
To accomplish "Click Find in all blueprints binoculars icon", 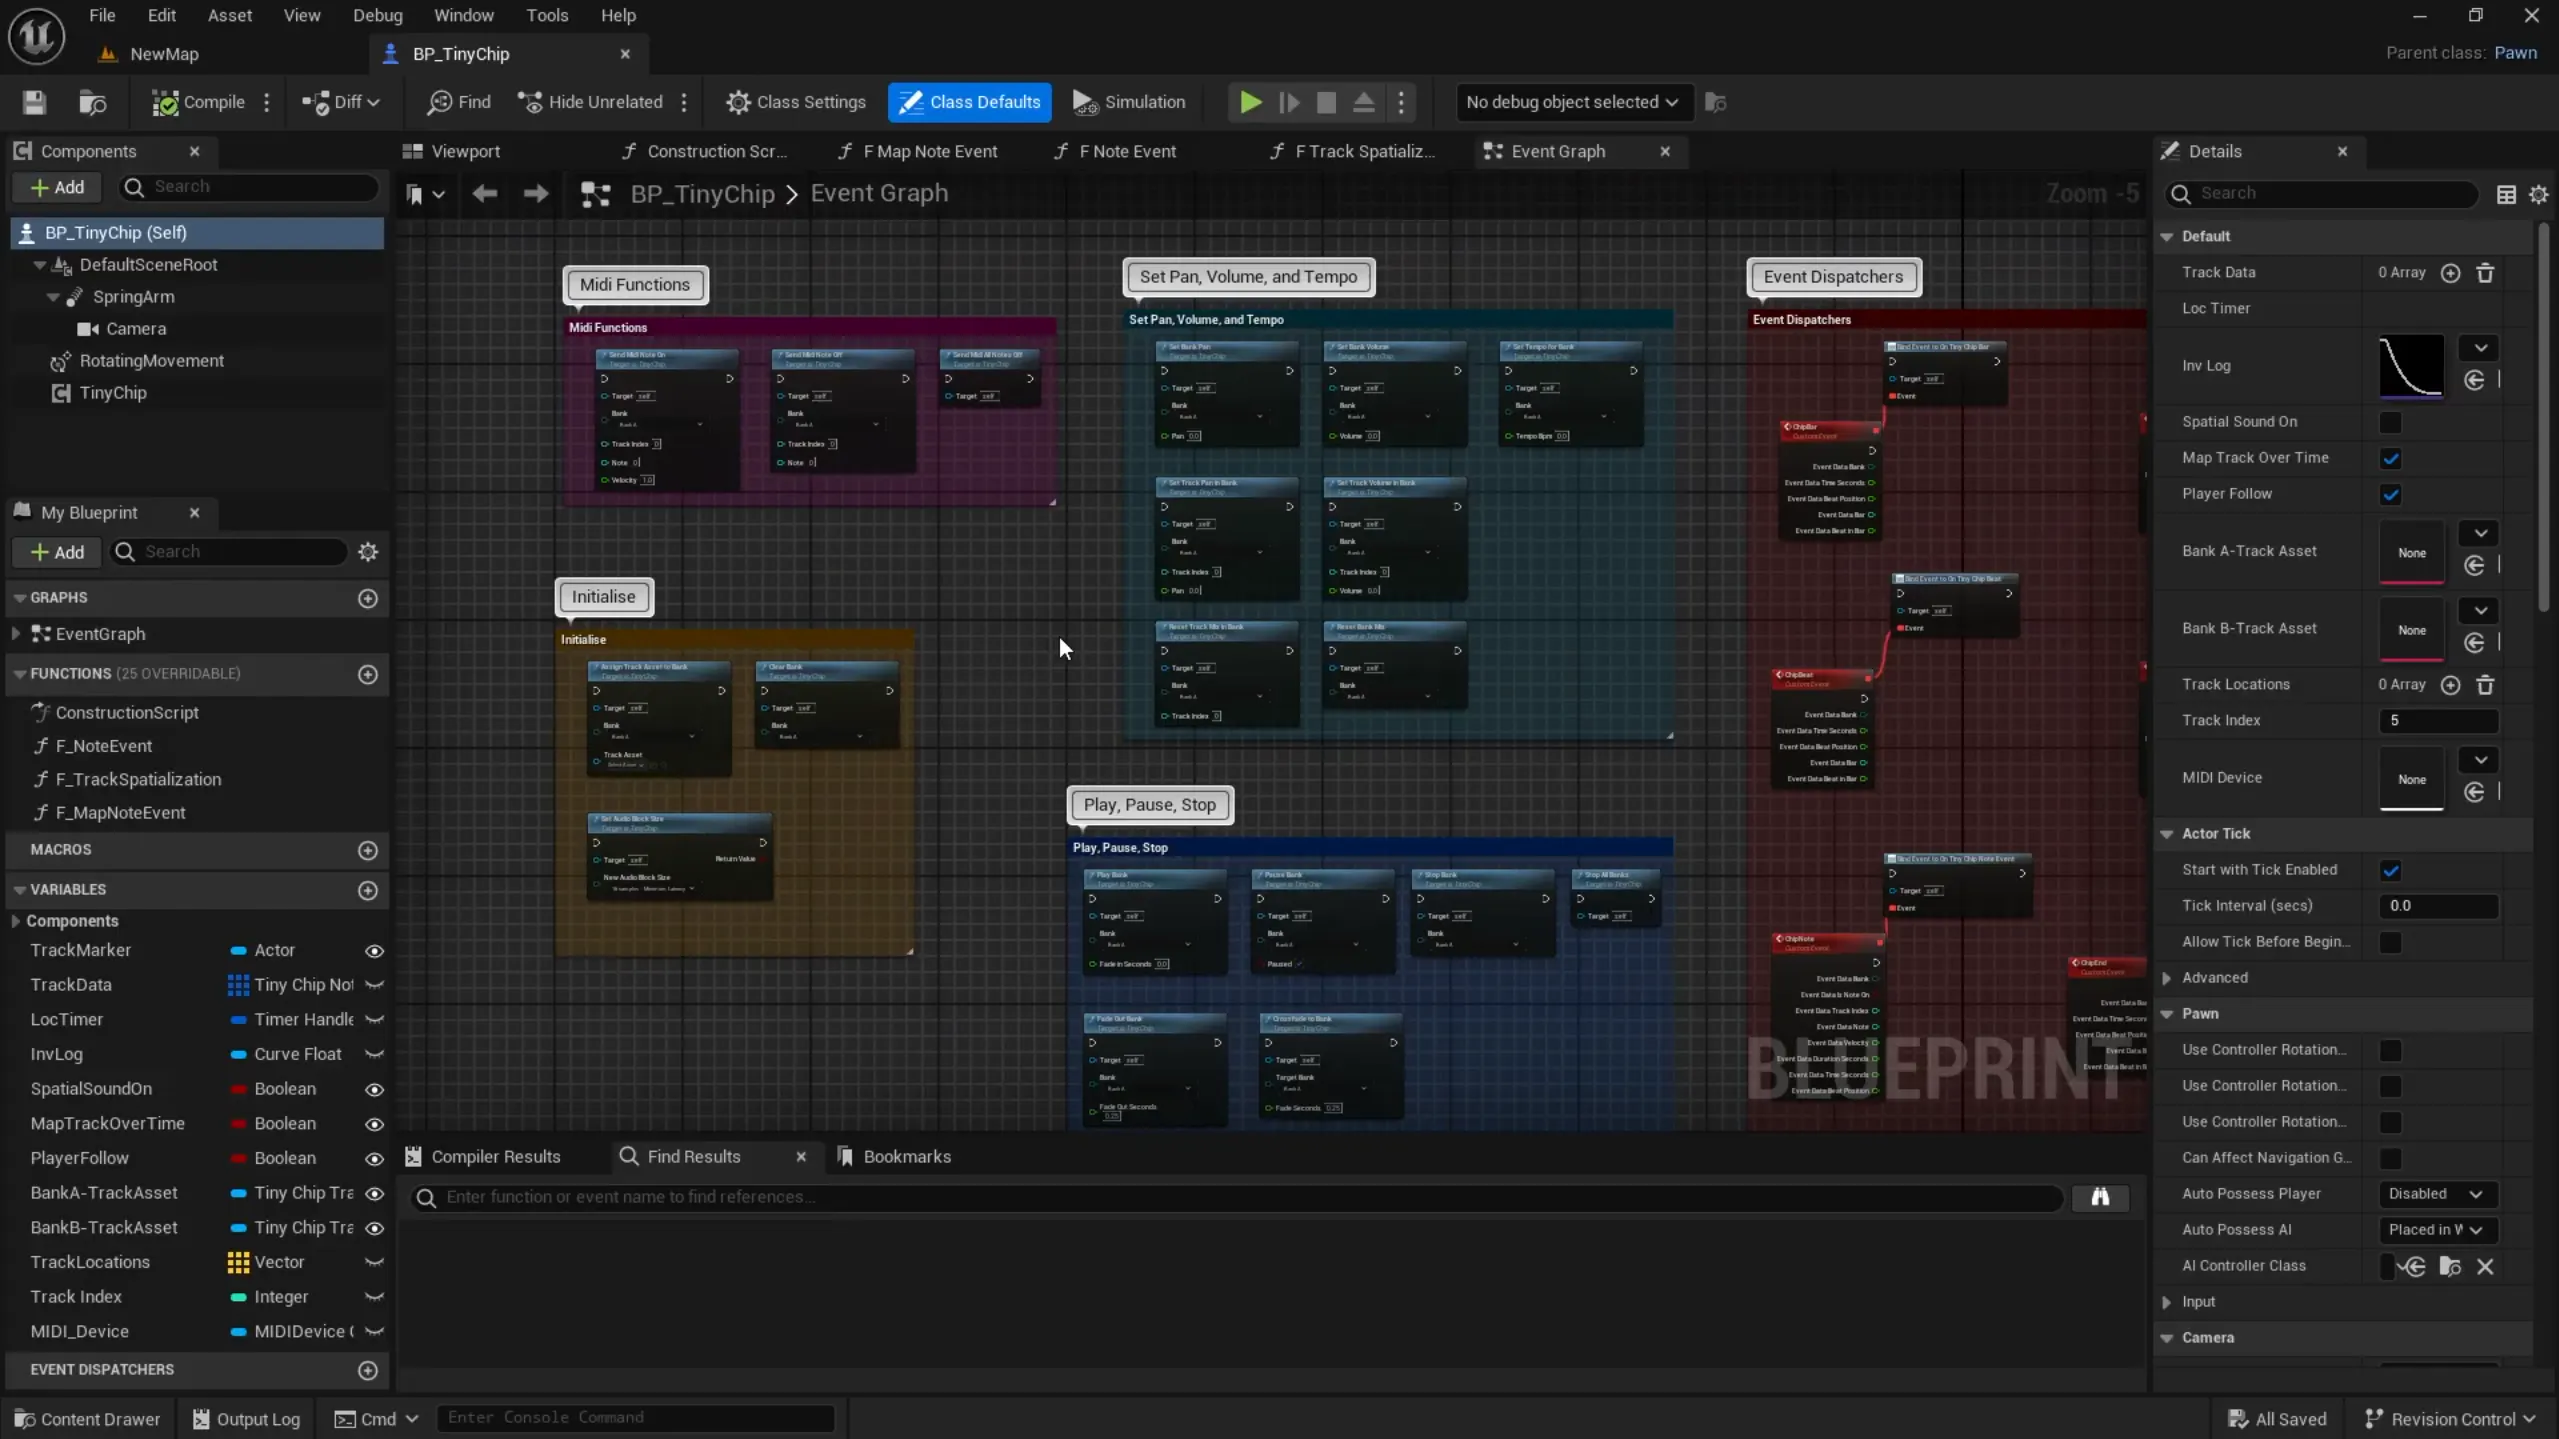I will (2100, 1197).
